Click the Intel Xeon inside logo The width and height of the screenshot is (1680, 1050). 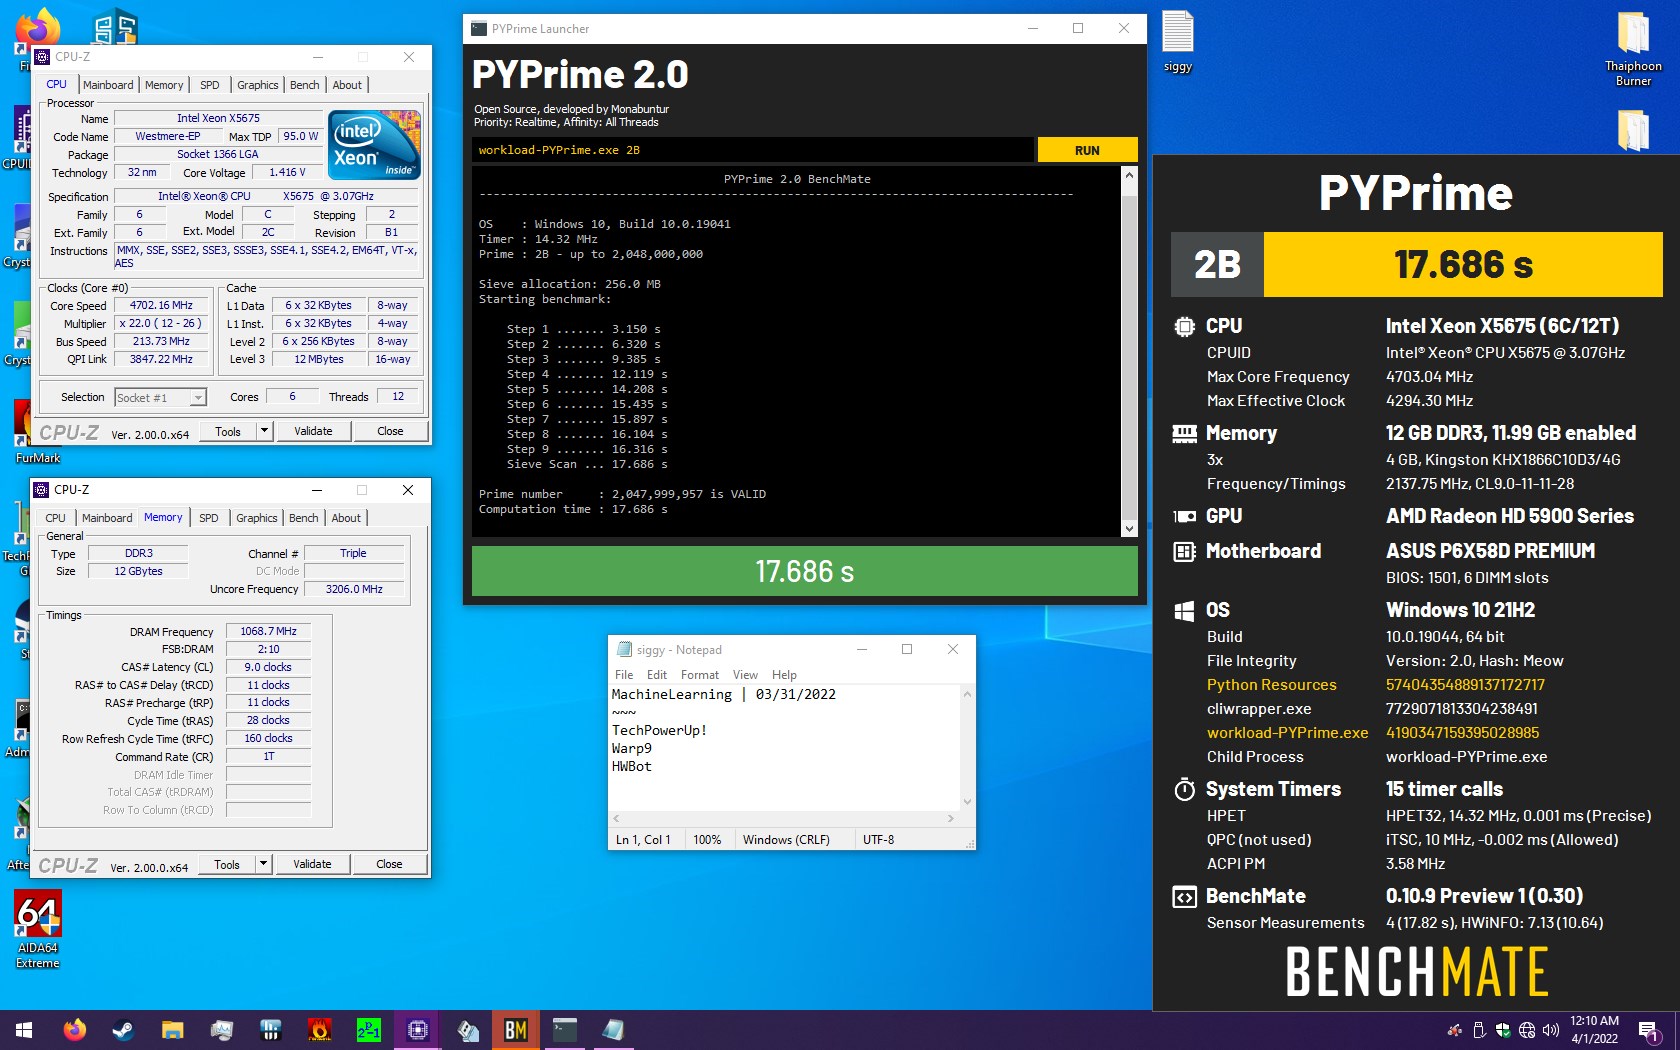[374, 145]
